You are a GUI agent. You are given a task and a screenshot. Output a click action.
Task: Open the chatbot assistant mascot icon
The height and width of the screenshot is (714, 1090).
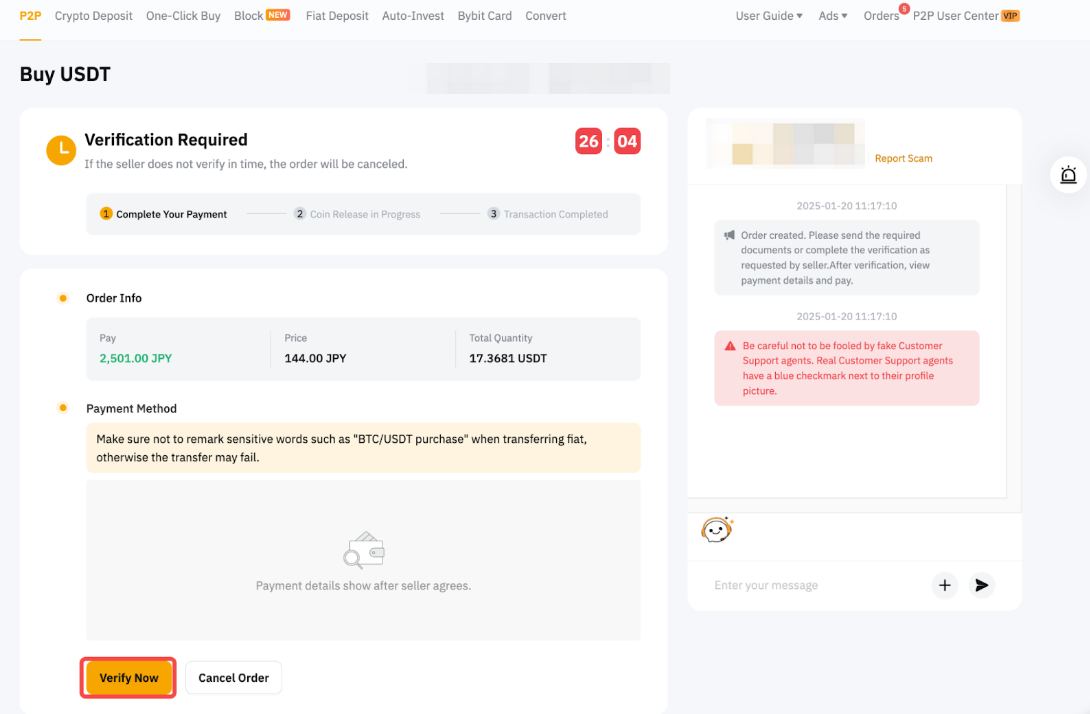(x=716, y=530)
